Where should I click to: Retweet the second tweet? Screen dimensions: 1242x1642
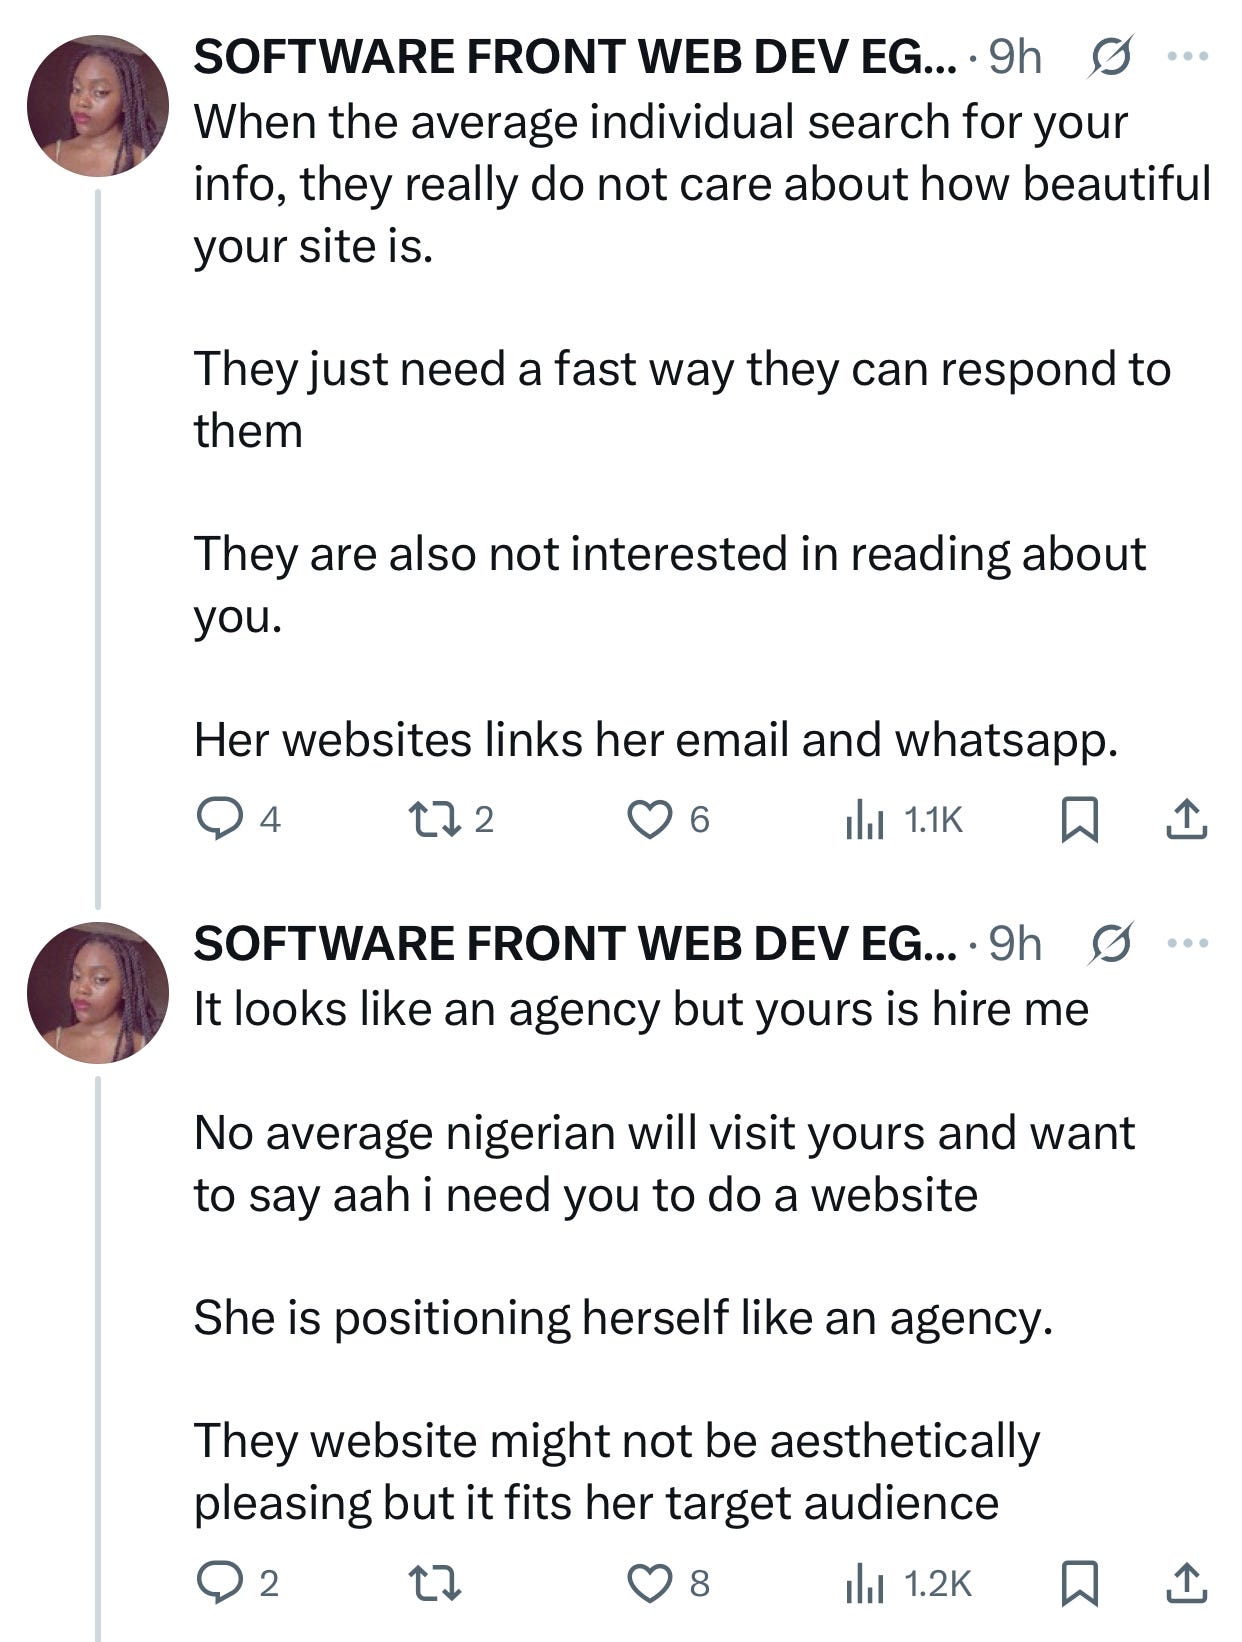click(x=436, y=1583)
